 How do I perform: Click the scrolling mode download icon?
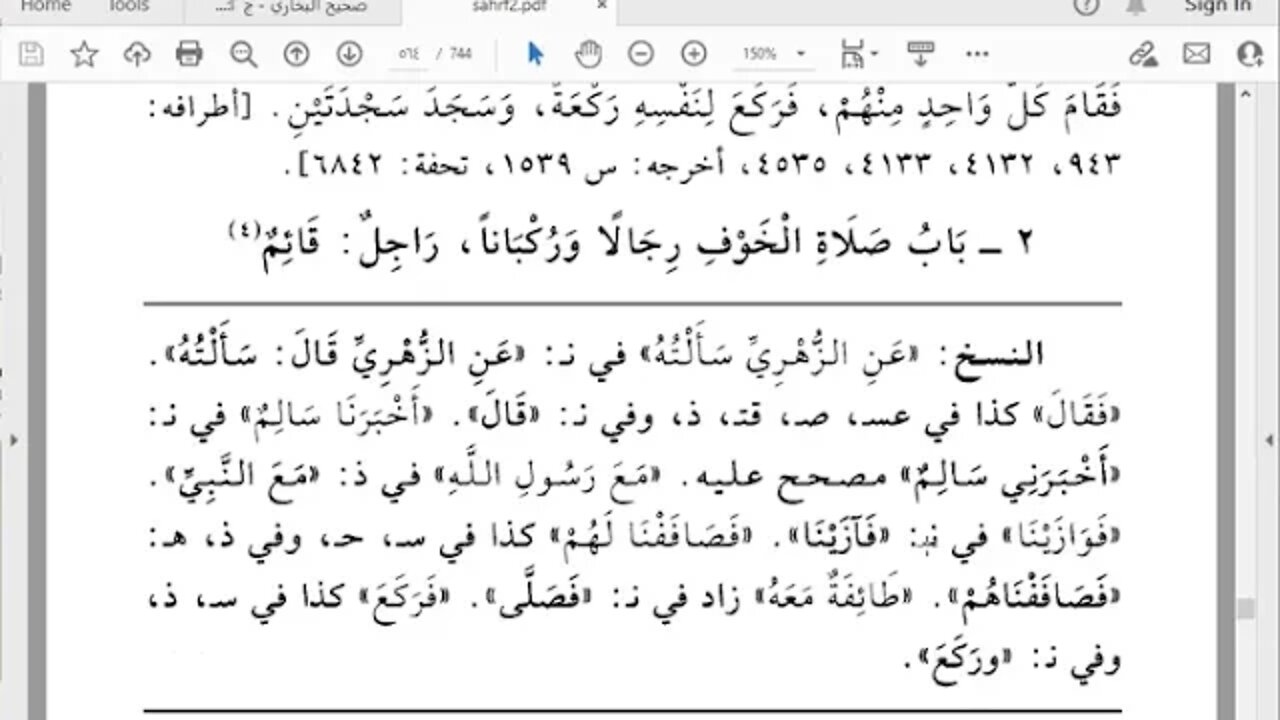(x=919, y=53)
